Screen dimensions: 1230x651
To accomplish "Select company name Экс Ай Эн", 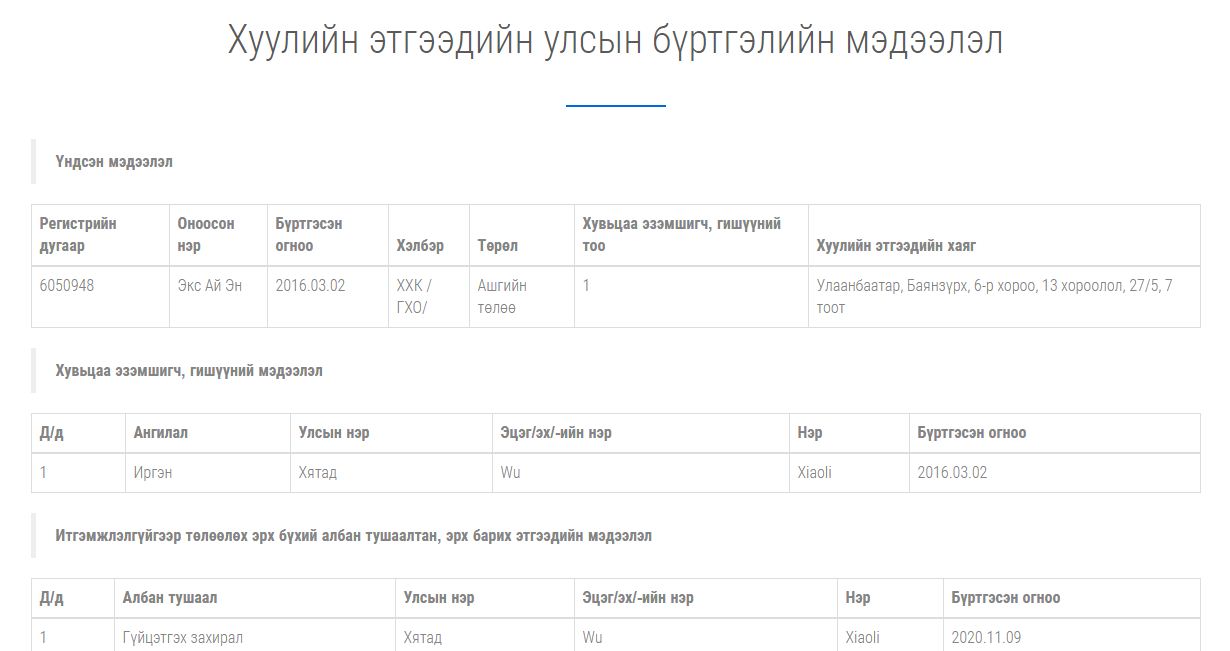I will [210, 286].
